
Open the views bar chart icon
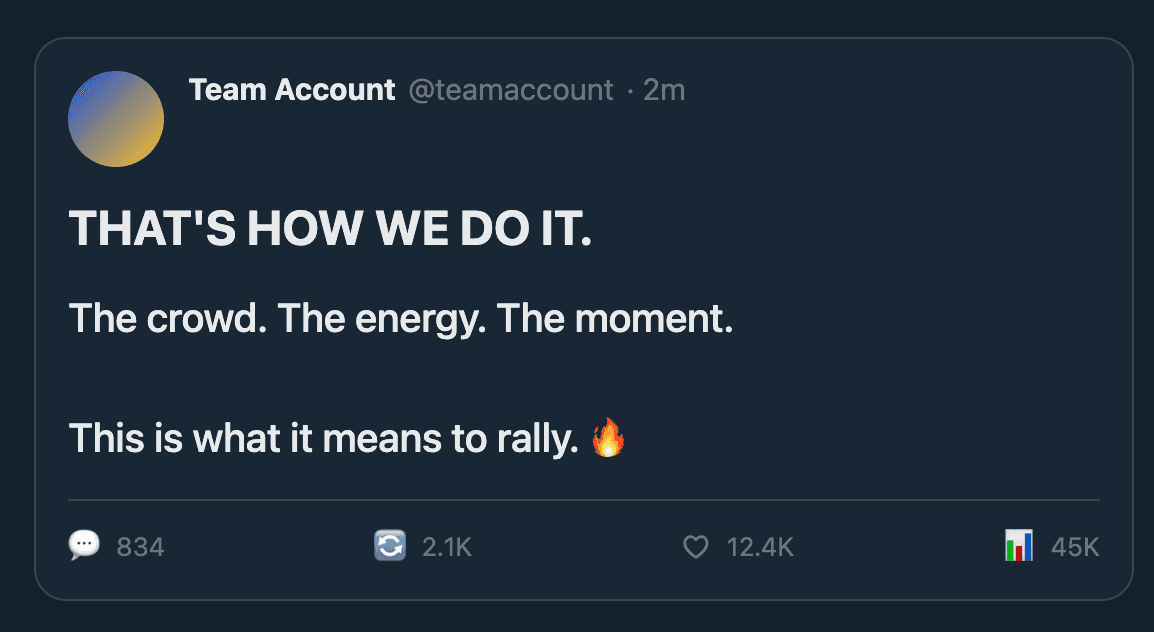1018,546
